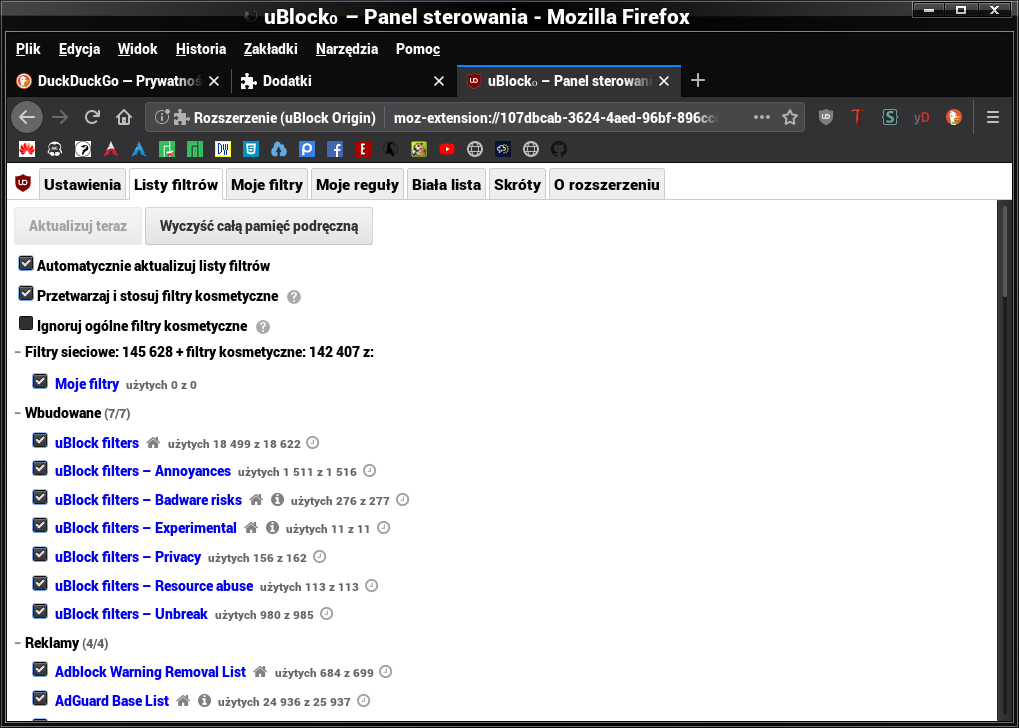Click home icon beside uBlock filters list
The width and height of the screenshot is (1019, 728).
pos(153,443)
